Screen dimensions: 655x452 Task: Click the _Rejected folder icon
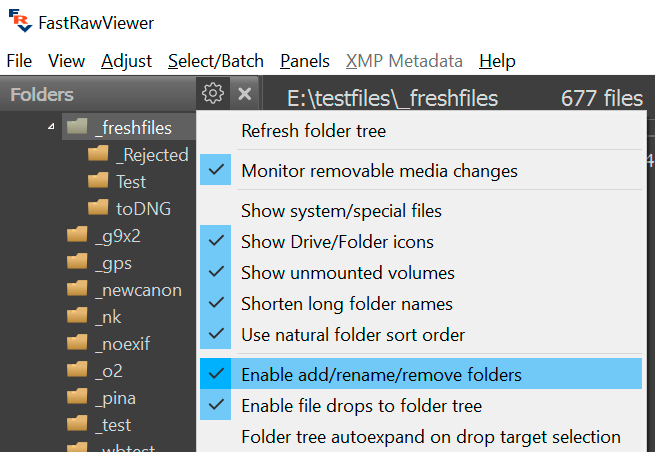click(98, 154)
